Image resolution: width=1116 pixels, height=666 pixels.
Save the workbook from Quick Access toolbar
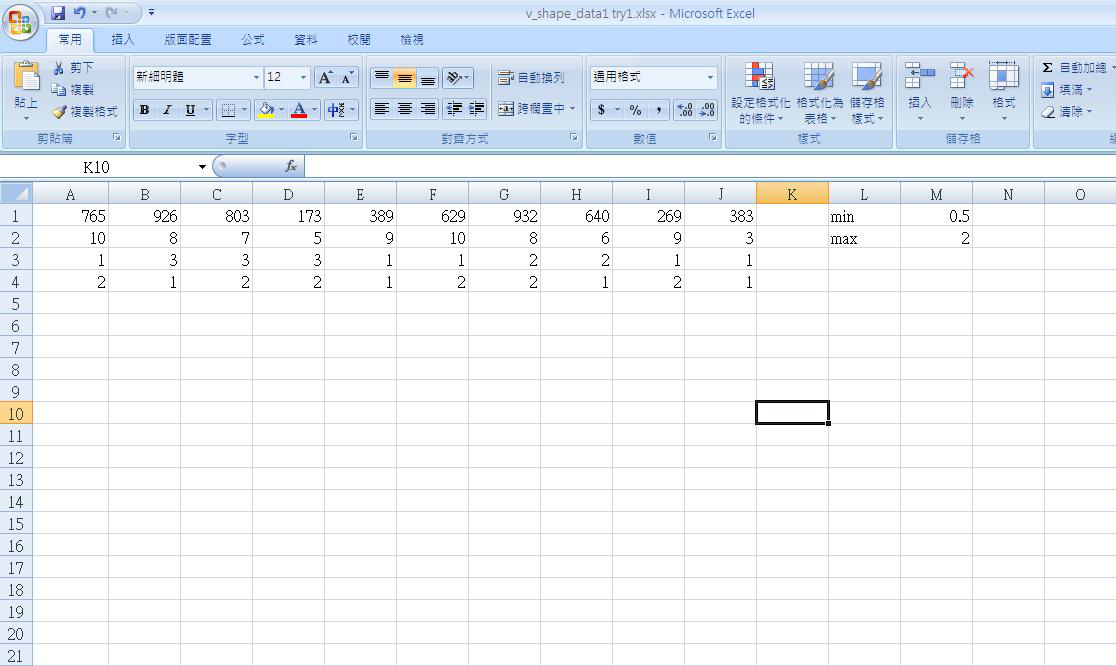pos(58,13)
